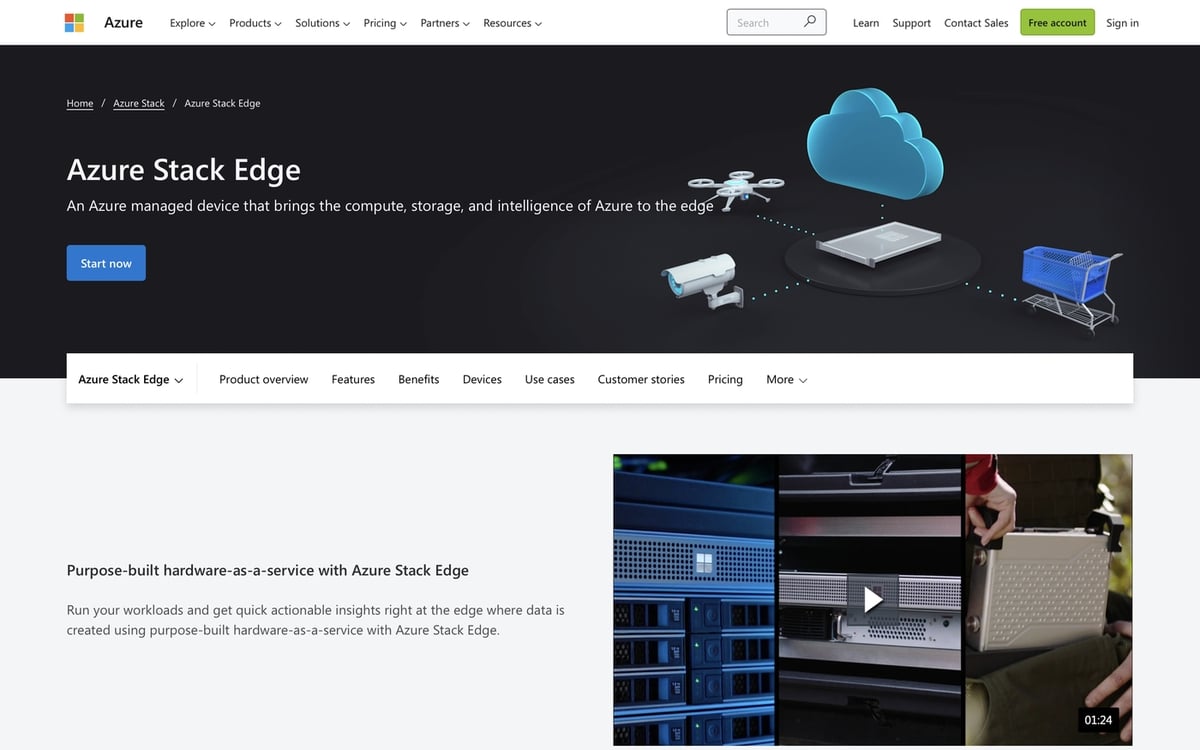This screenshot has height=750, width=1200.
Task: Click the search magnifier icon
Action: (x=812, y=21)
